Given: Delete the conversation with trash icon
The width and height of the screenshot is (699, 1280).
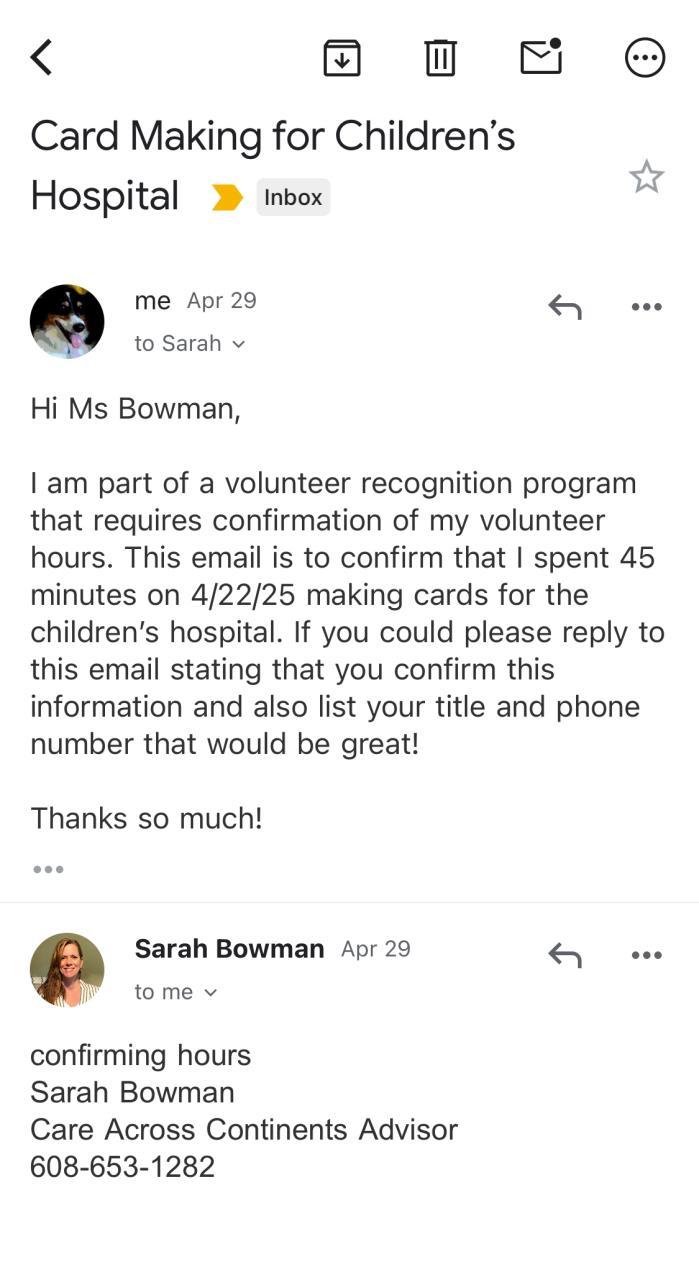Looking at the screenshot, I should [x=440, y=58].
